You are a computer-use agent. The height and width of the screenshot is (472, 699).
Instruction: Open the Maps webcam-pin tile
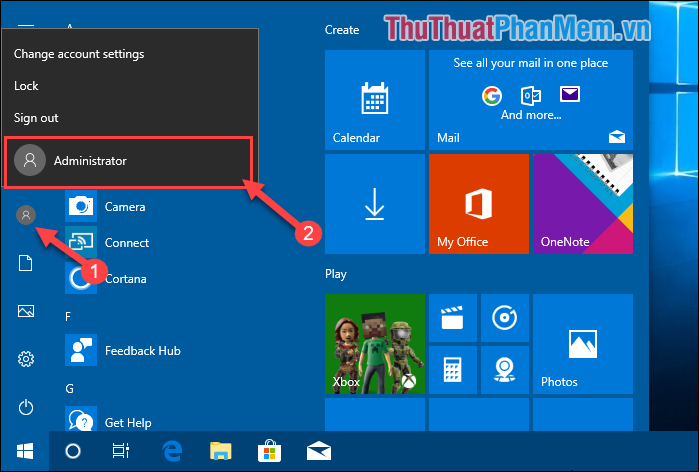[505, 370]
